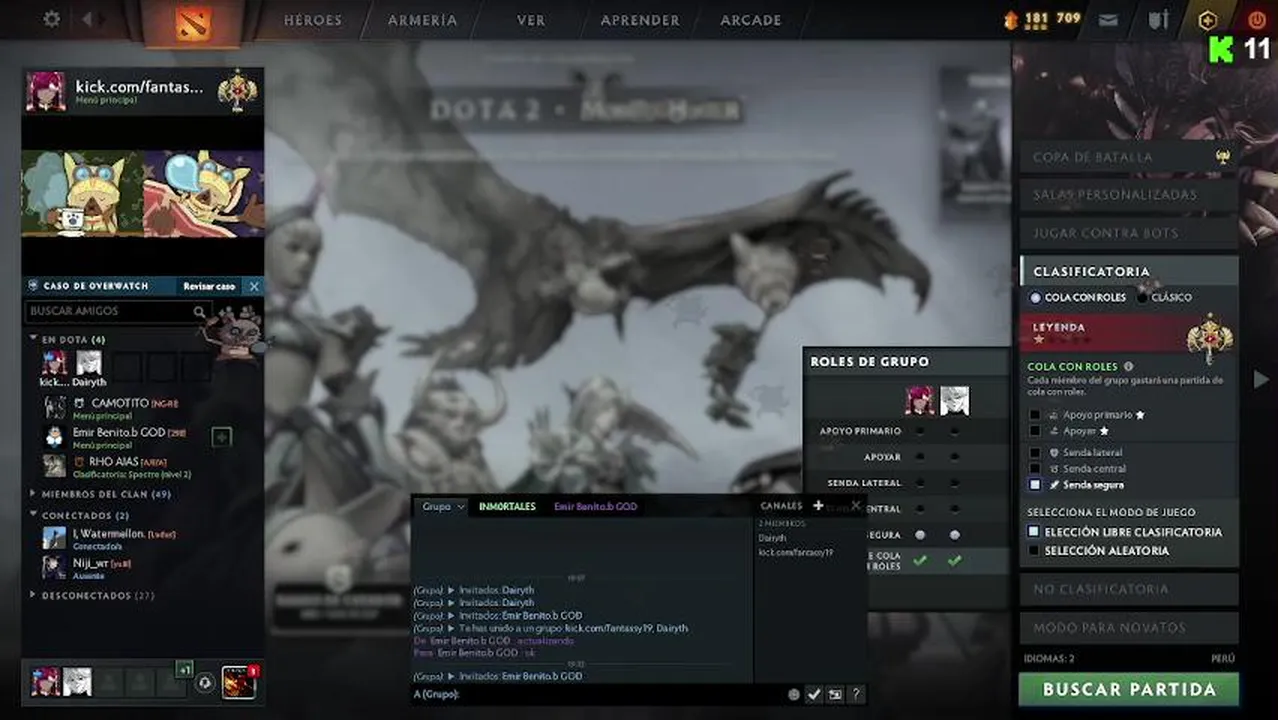This screenshot has width=1278, height=720.
Task: Add a chat channel with plus icon
Action: pyautogui.click(x=818, y=506)
